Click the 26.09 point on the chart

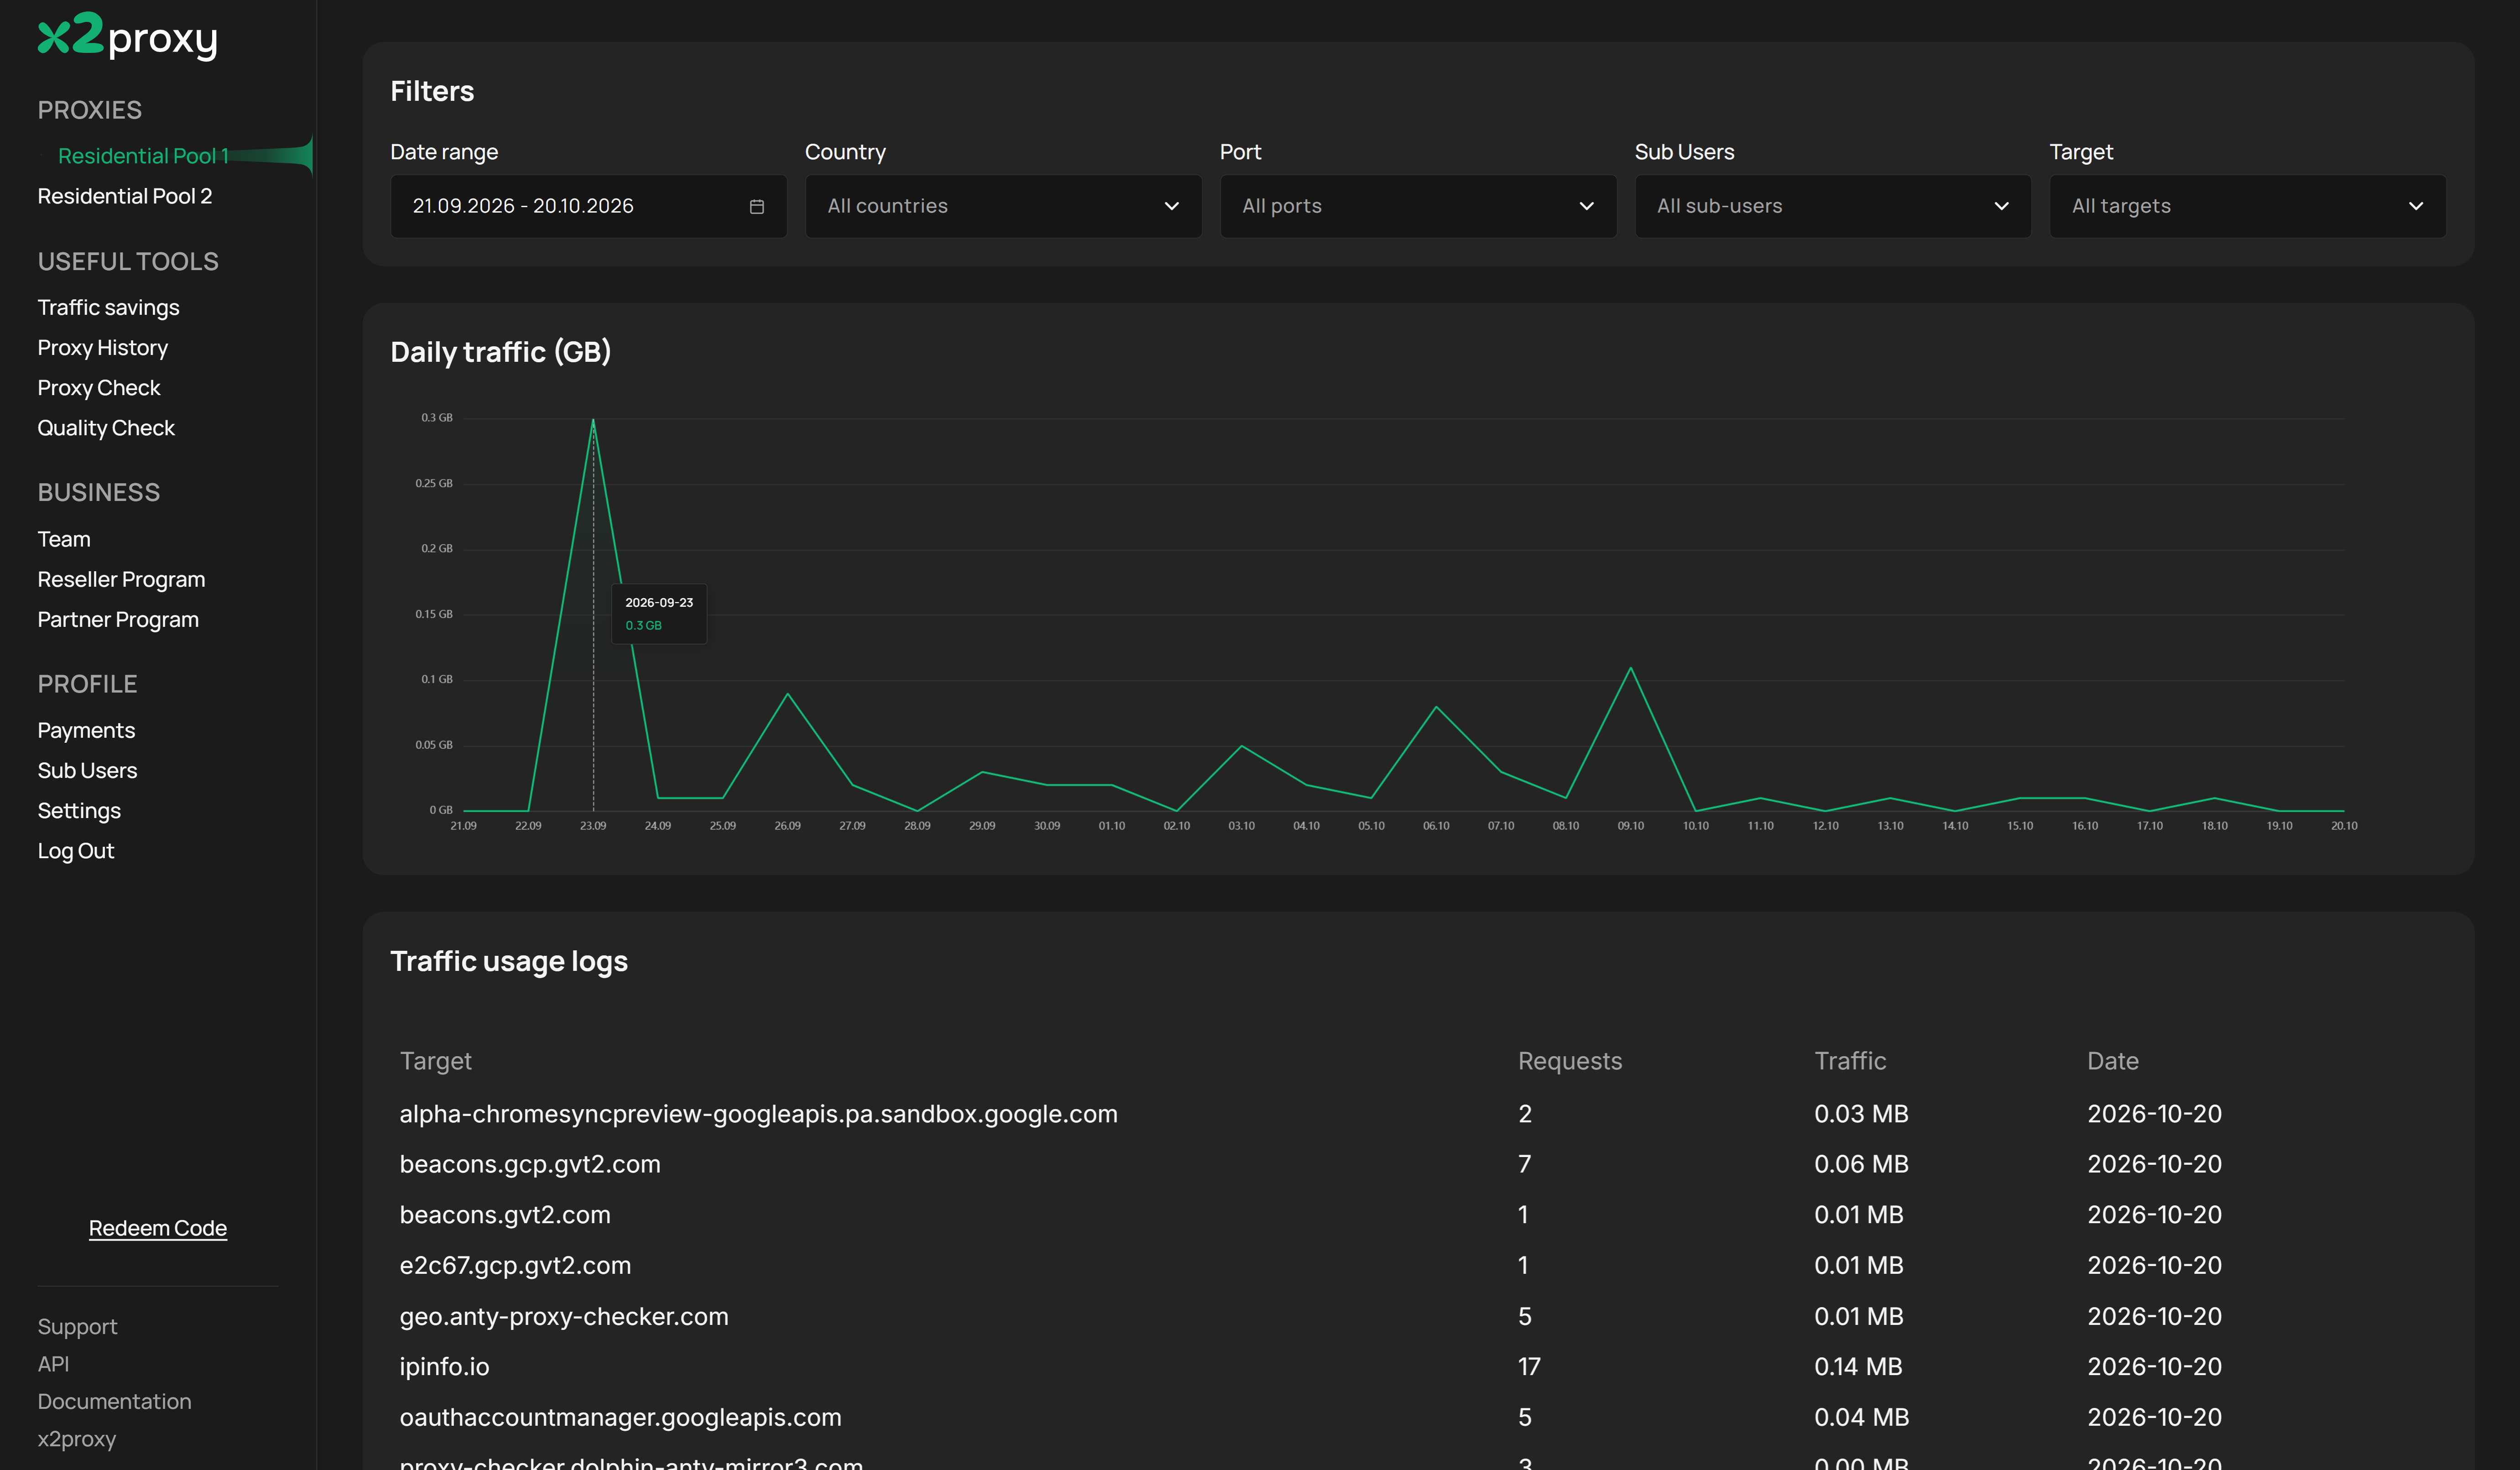coord(788,693)
